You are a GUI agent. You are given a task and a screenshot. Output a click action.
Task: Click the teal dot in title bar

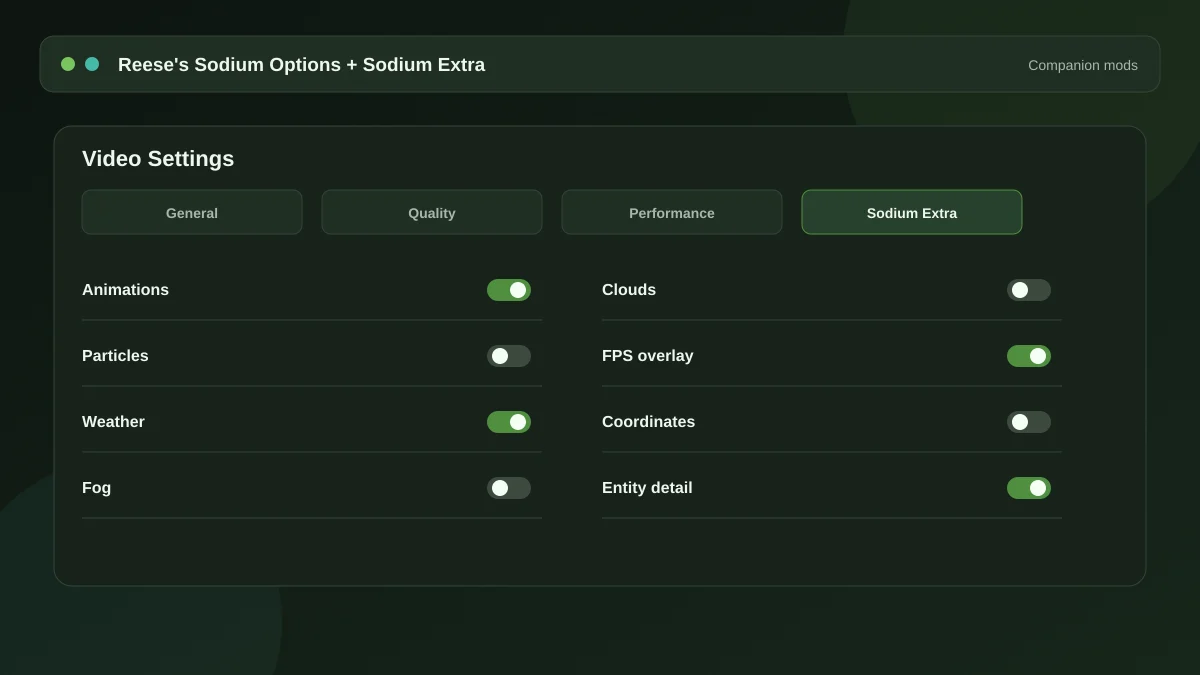92,64
